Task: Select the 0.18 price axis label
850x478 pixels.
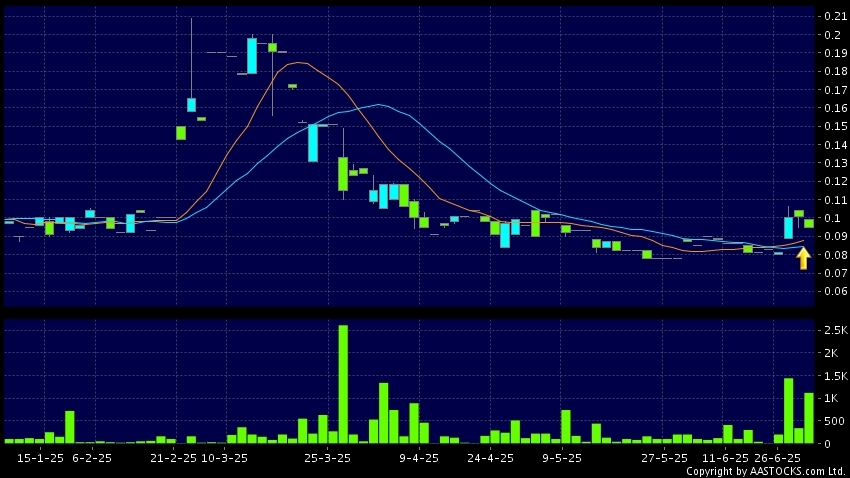Action: coord(835,71)
